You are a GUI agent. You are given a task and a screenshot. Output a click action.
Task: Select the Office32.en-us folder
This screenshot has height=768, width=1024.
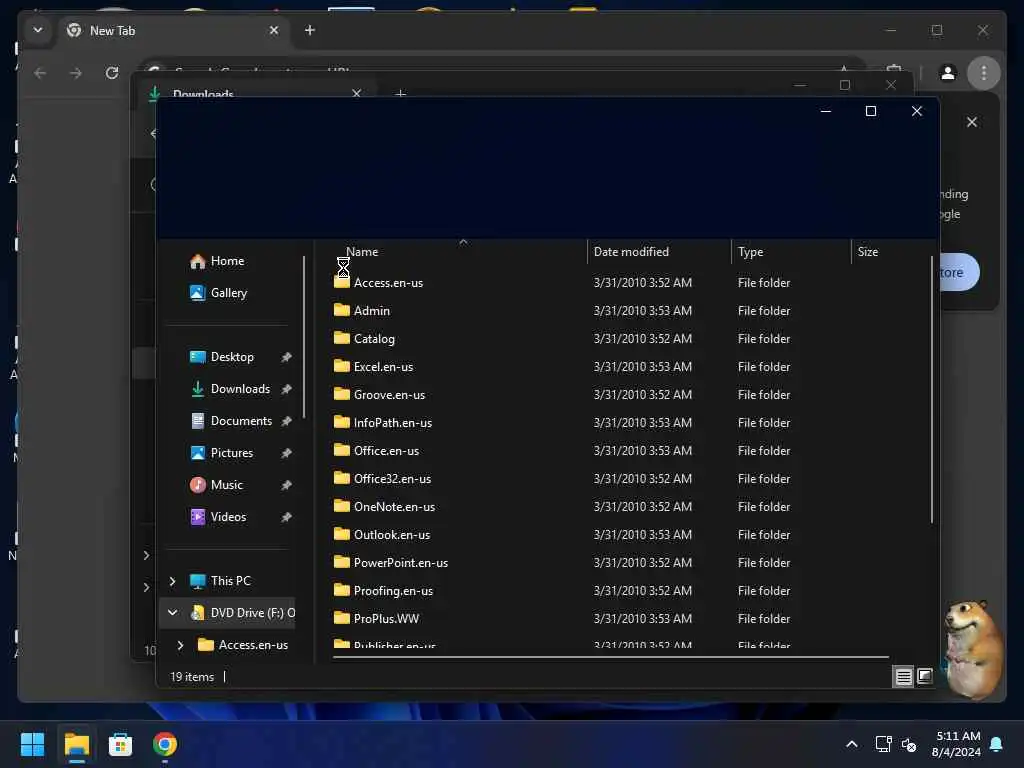pyautogui.click(x=392, y=479)
